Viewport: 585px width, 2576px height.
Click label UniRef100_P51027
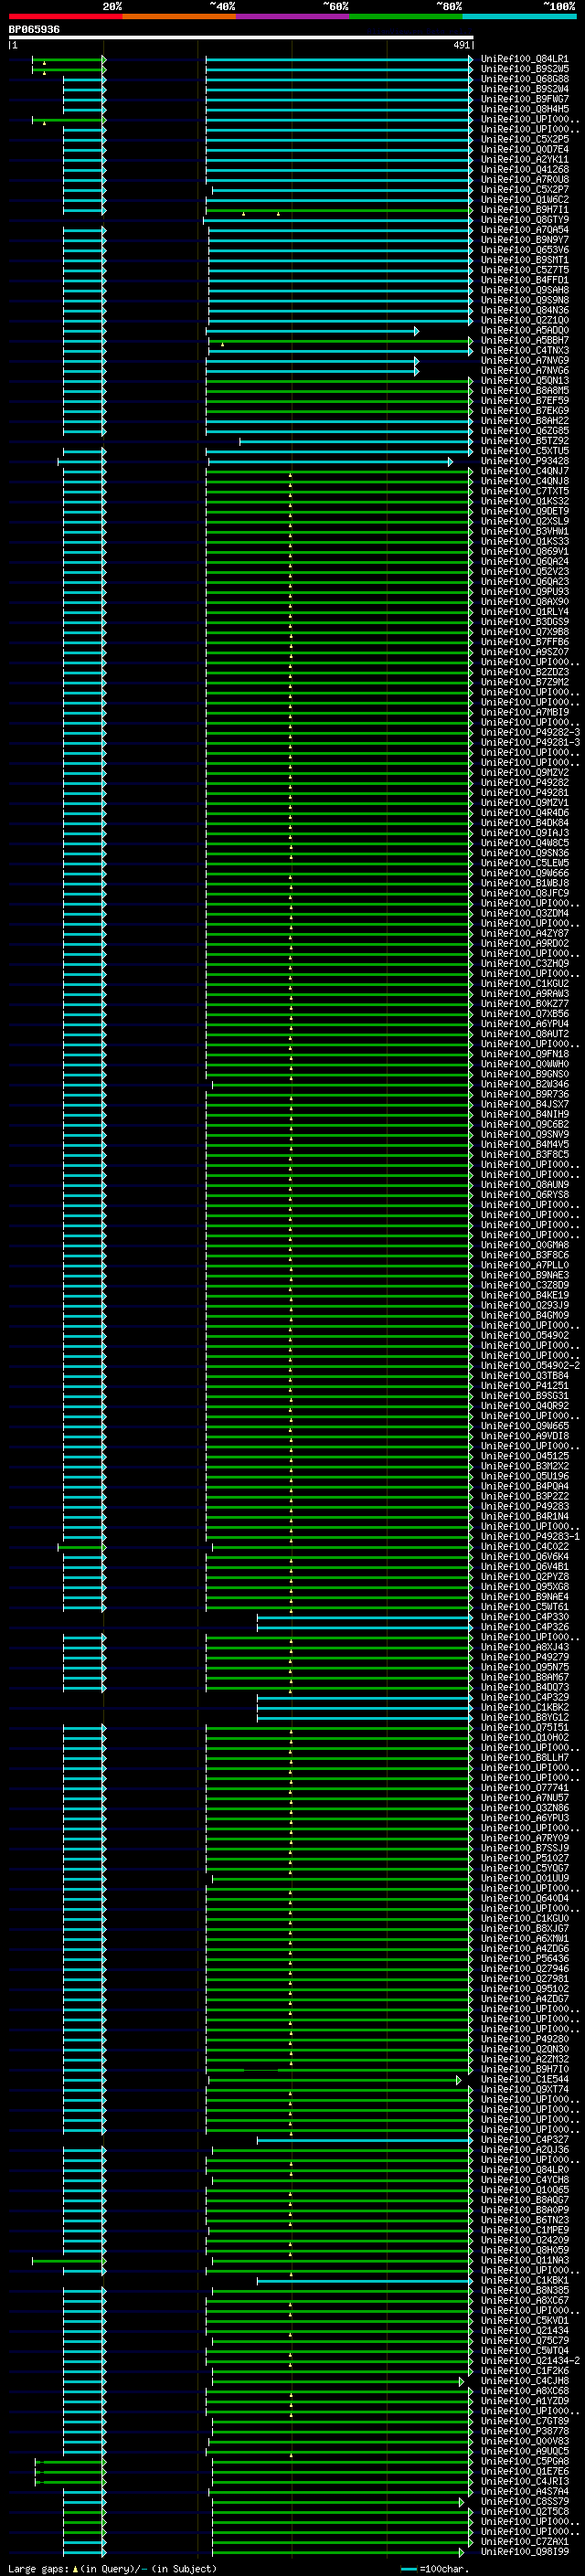524,1858
